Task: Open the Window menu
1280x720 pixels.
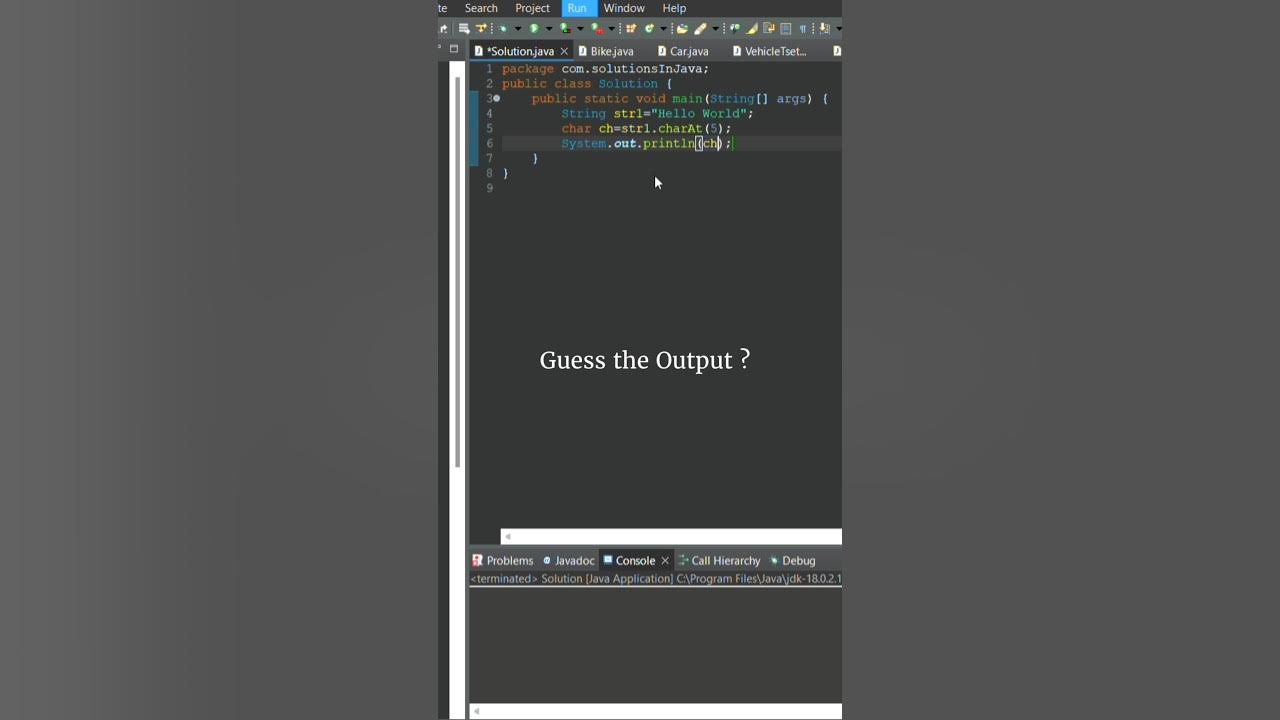Action: coord(624,8)
